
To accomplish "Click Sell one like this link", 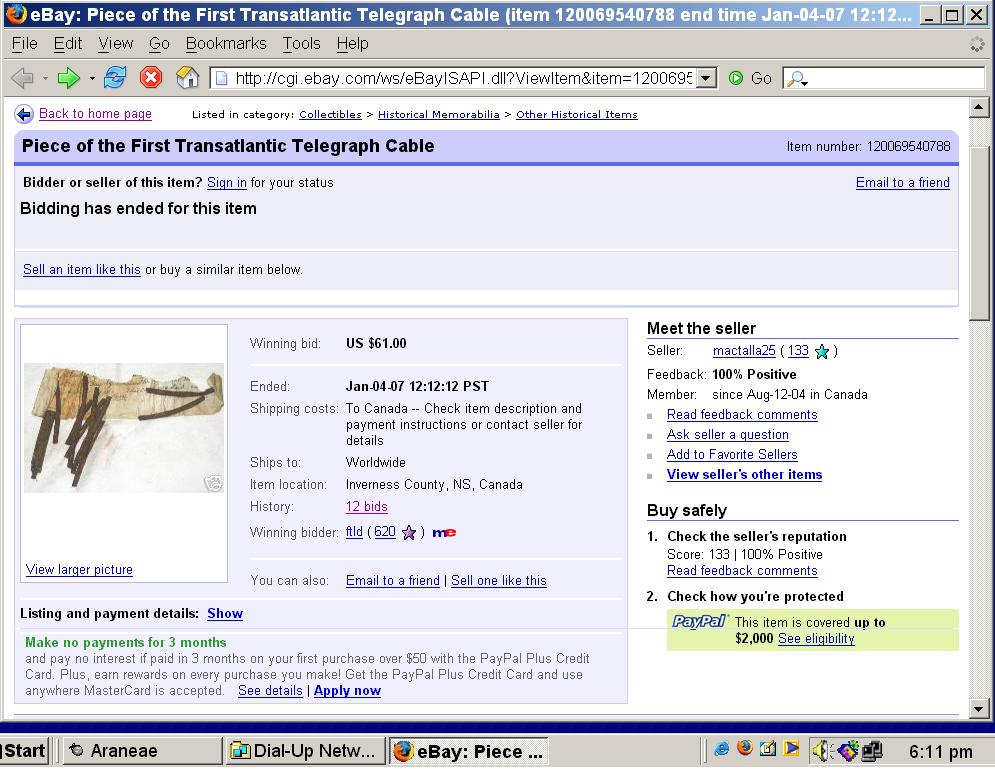I will (x=499, y=581).
